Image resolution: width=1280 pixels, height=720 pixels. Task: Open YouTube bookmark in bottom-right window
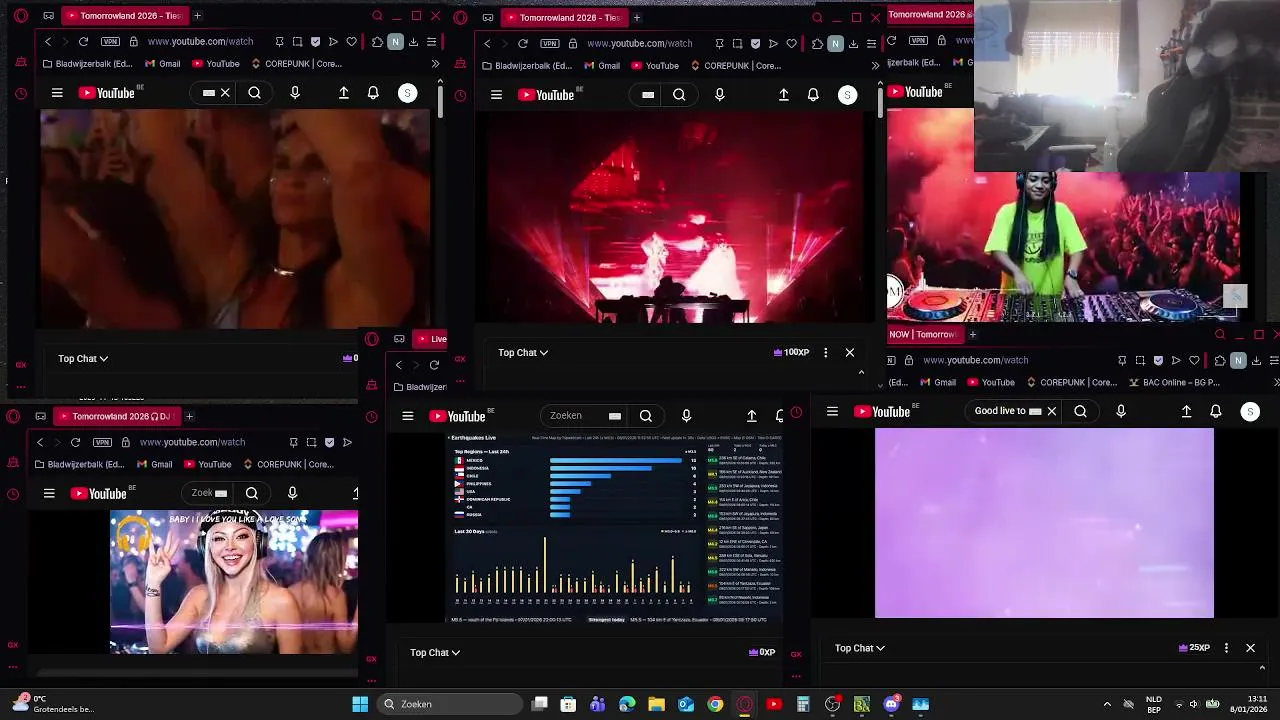pyautogui.click(x=990, y=382)
